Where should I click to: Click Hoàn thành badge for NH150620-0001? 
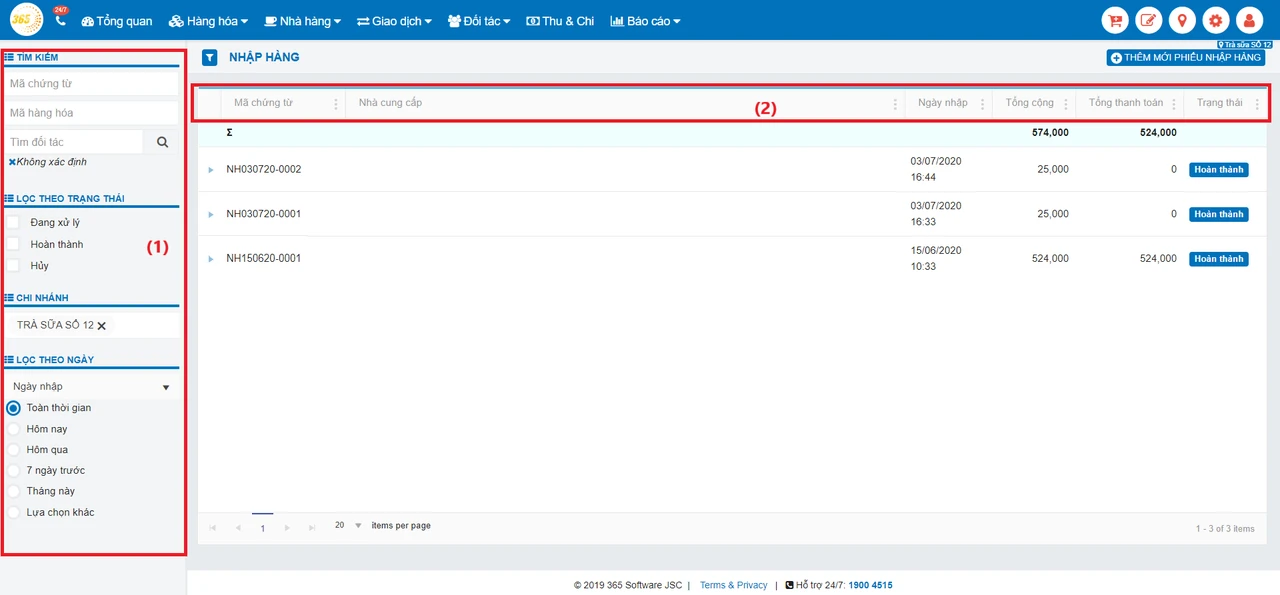tap(1218, 259)
